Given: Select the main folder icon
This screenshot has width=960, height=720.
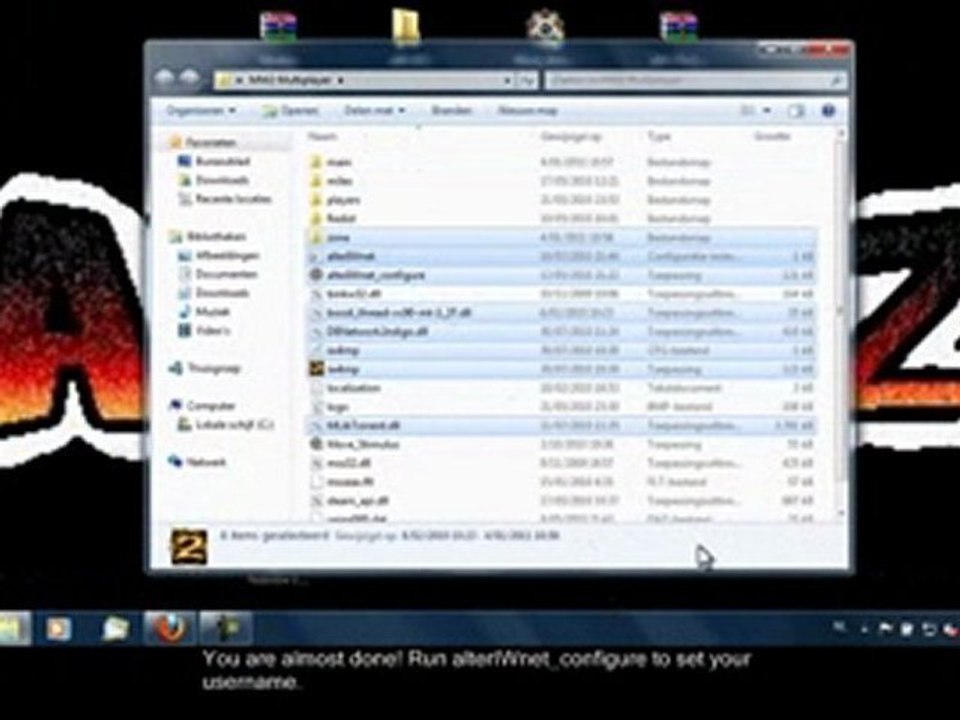Looking at the screenshot, I should (x=316, y=162).
